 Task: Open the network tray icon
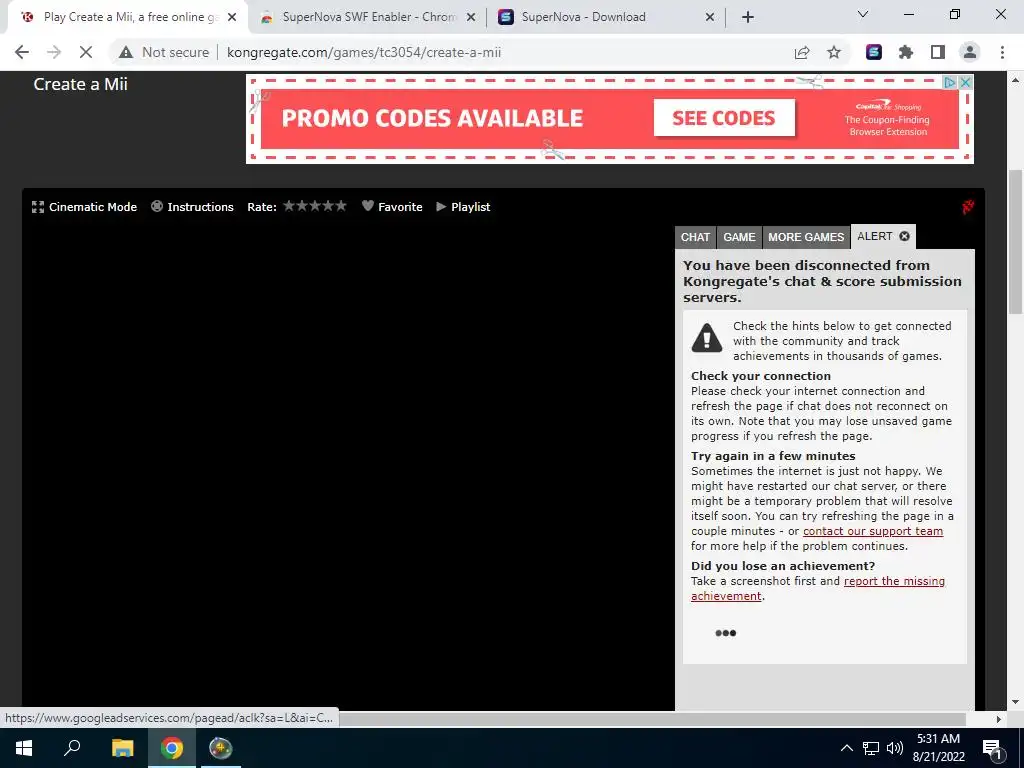point(871,748)
